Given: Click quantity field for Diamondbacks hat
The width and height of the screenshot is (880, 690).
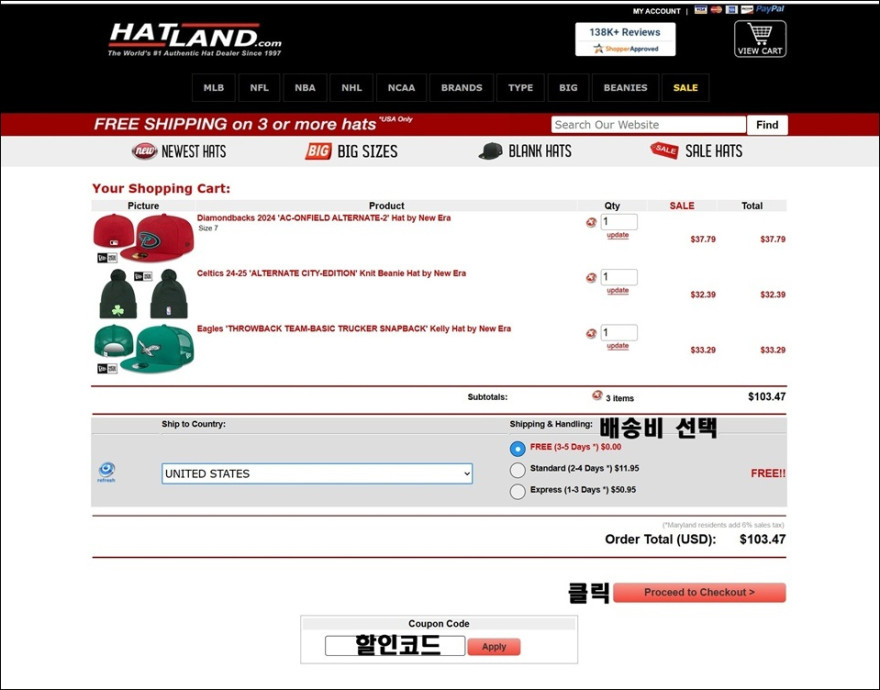Looking at the screenshot, I should (x=619, y=222).
